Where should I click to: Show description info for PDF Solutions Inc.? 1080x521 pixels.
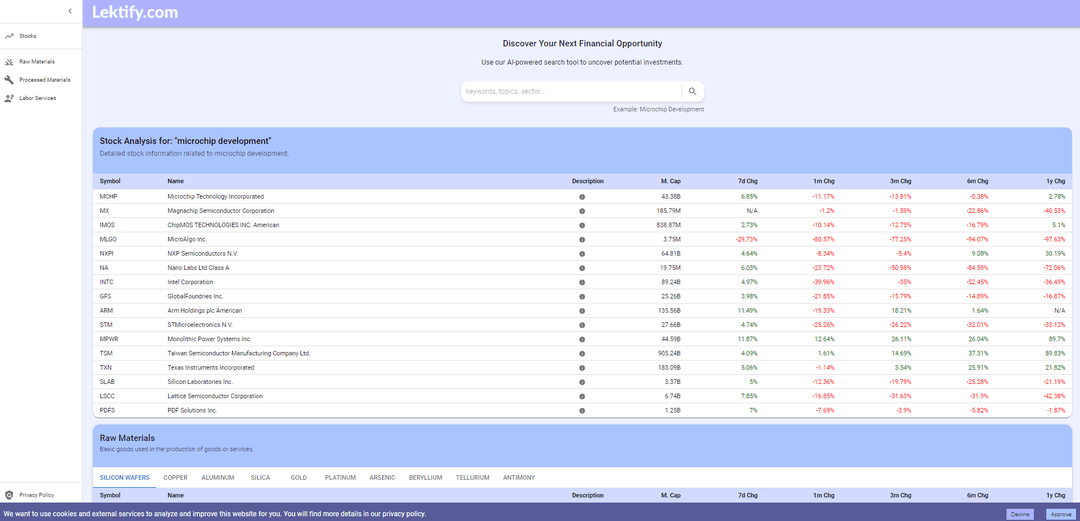point(582,410)
